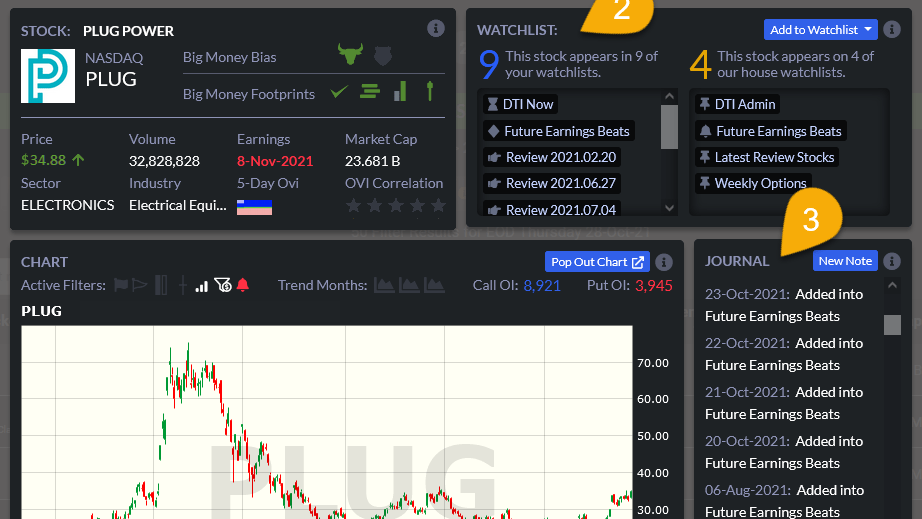Toggle the solid flag filter icon

coord(121,285)
